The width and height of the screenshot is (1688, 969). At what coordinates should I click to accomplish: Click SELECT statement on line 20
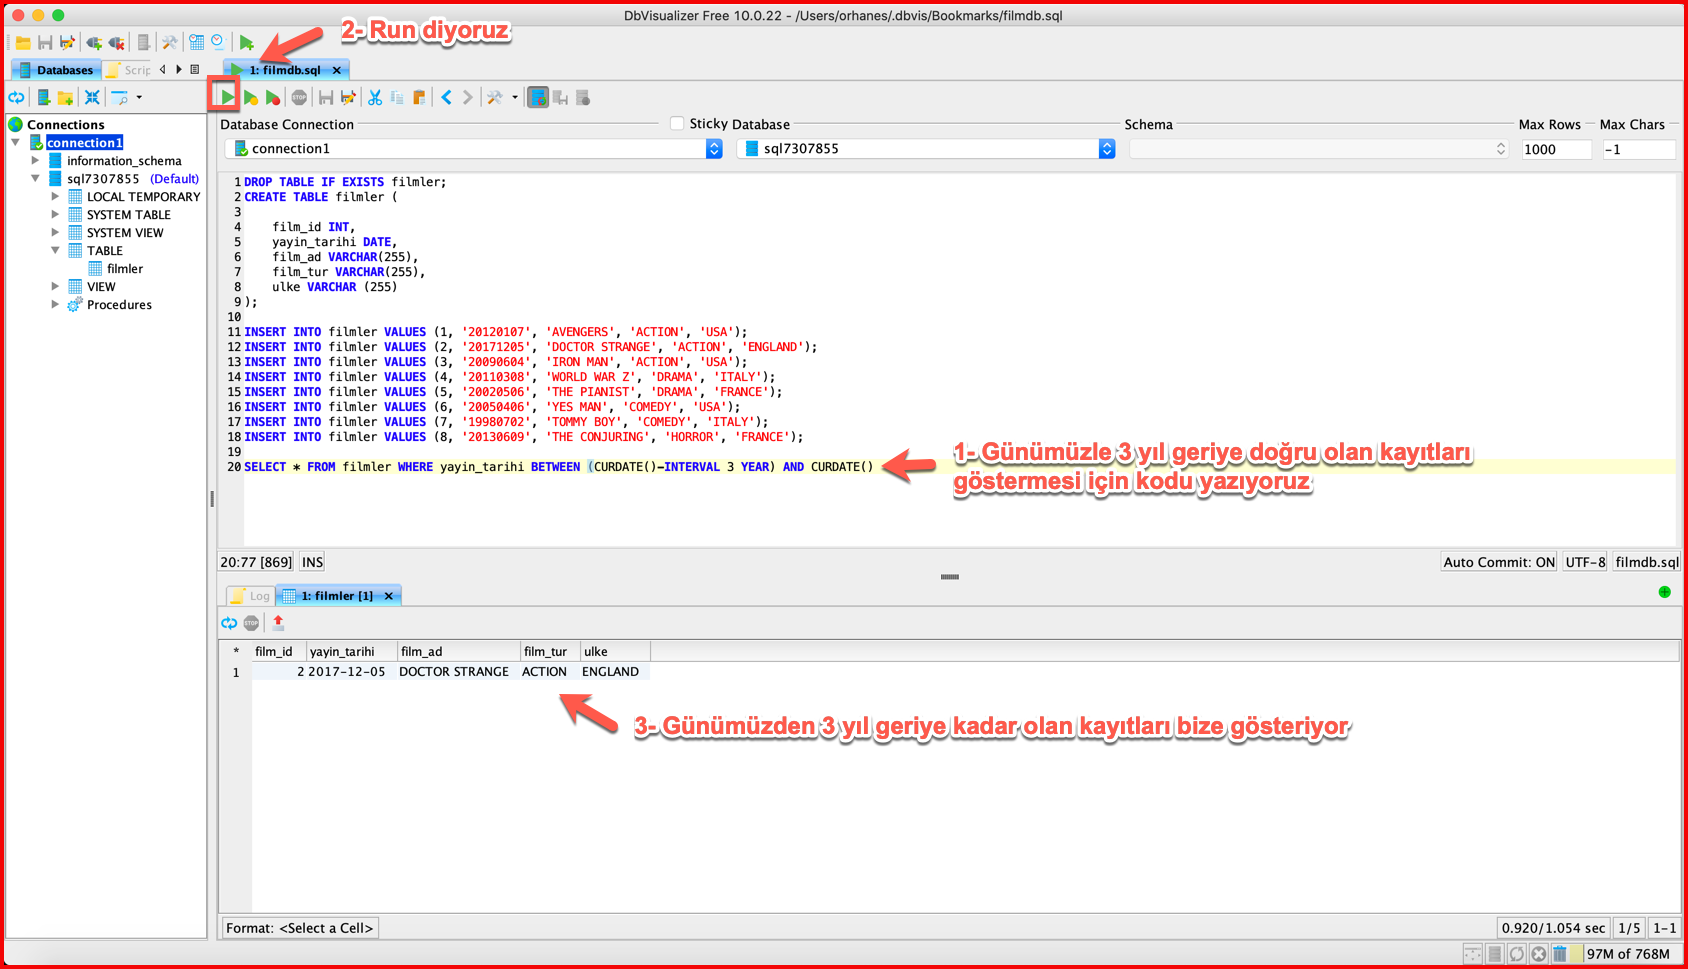pyautogui.click(x=559, y=467)
